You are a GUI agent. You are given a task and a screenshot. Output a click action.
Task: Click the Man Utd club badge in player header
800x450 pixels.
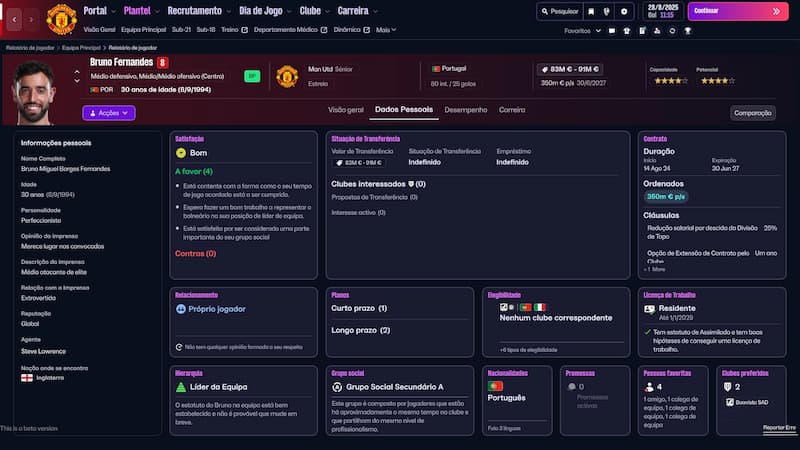(287, 76)
